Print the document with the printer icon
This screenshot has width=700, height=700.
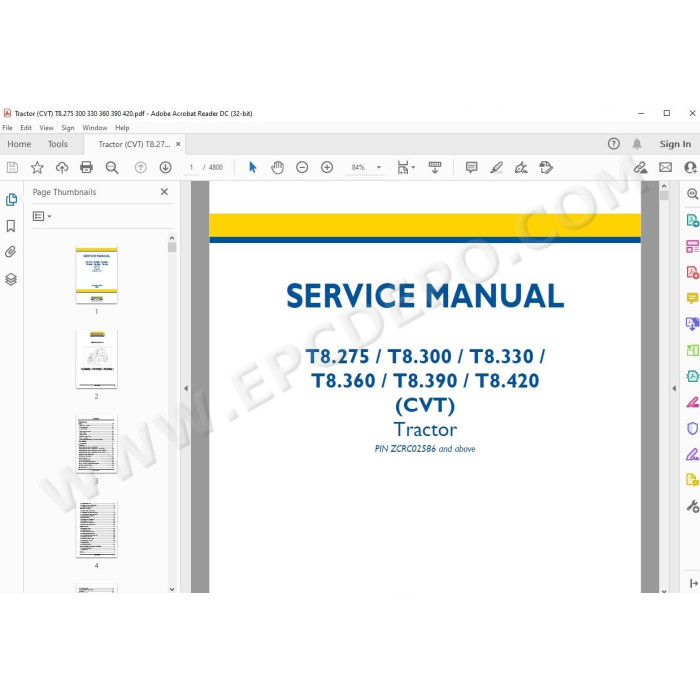coord(86,167)
